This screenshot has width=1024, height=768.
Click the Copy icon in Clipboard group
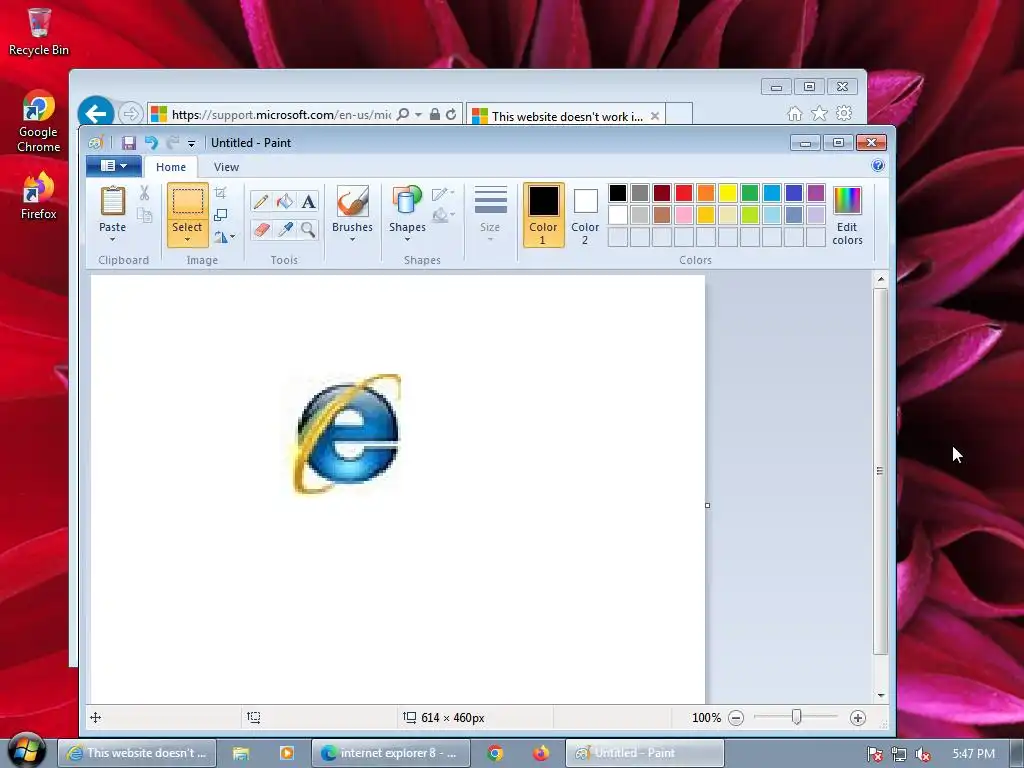144,215
